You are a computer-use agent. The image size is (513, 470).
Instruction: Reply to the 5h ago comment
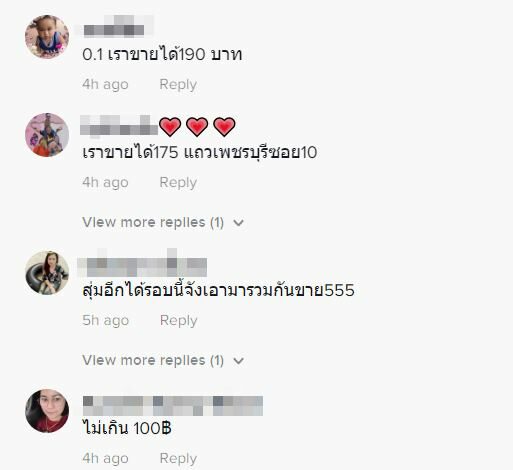tap(178, 320)
